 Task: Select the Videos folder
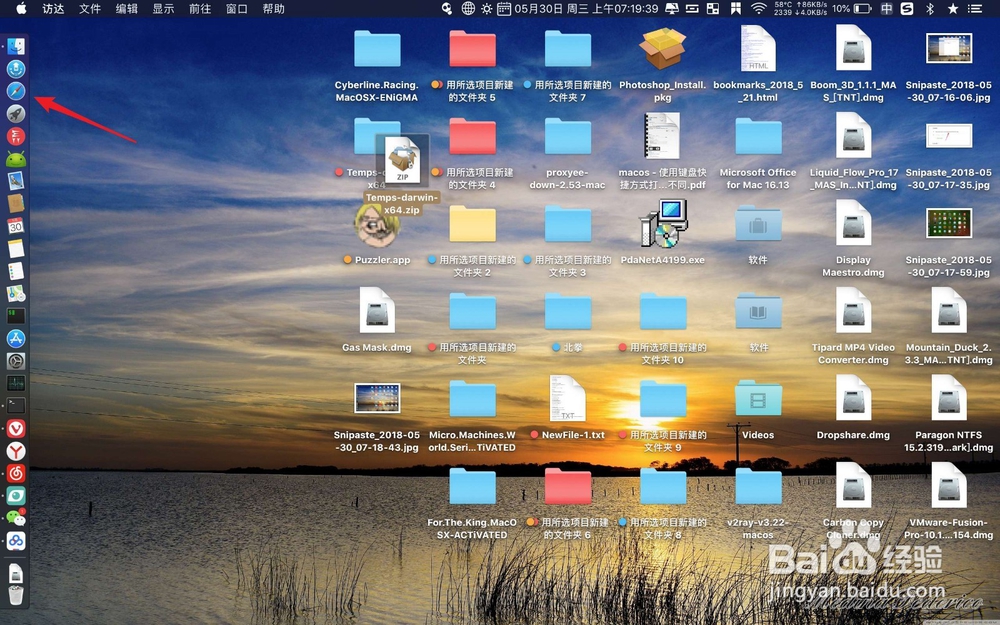(758, 399)
